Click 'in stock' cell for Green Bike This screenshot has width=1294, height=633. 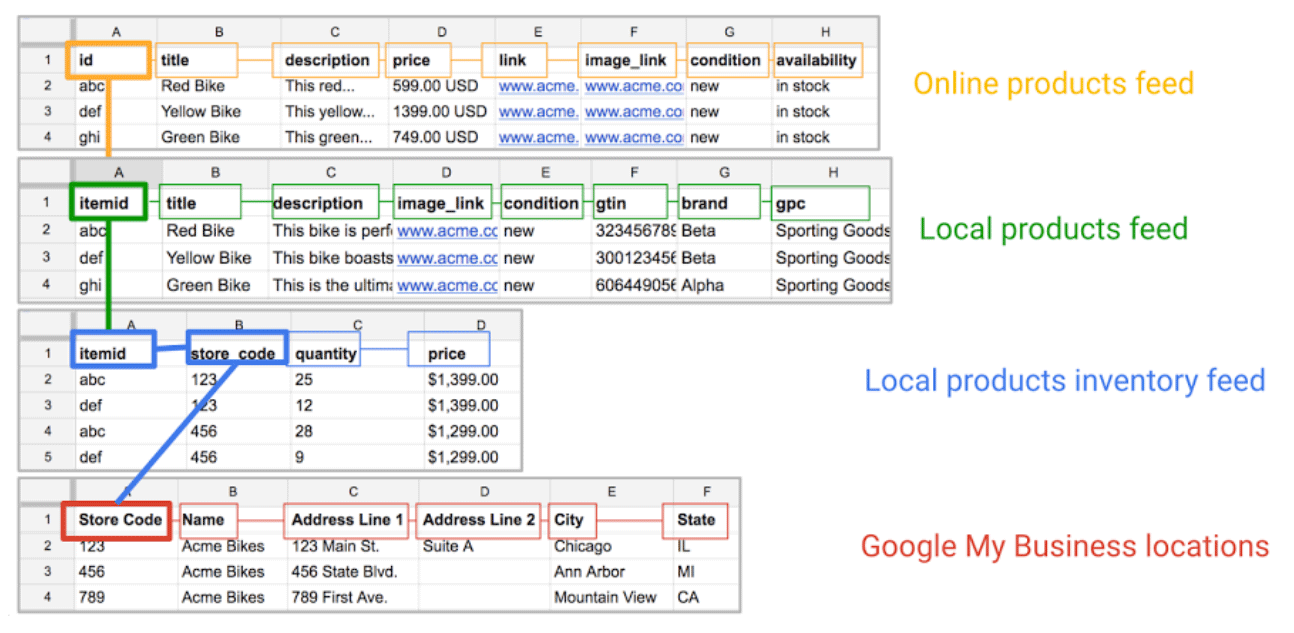tap(803, 137)
